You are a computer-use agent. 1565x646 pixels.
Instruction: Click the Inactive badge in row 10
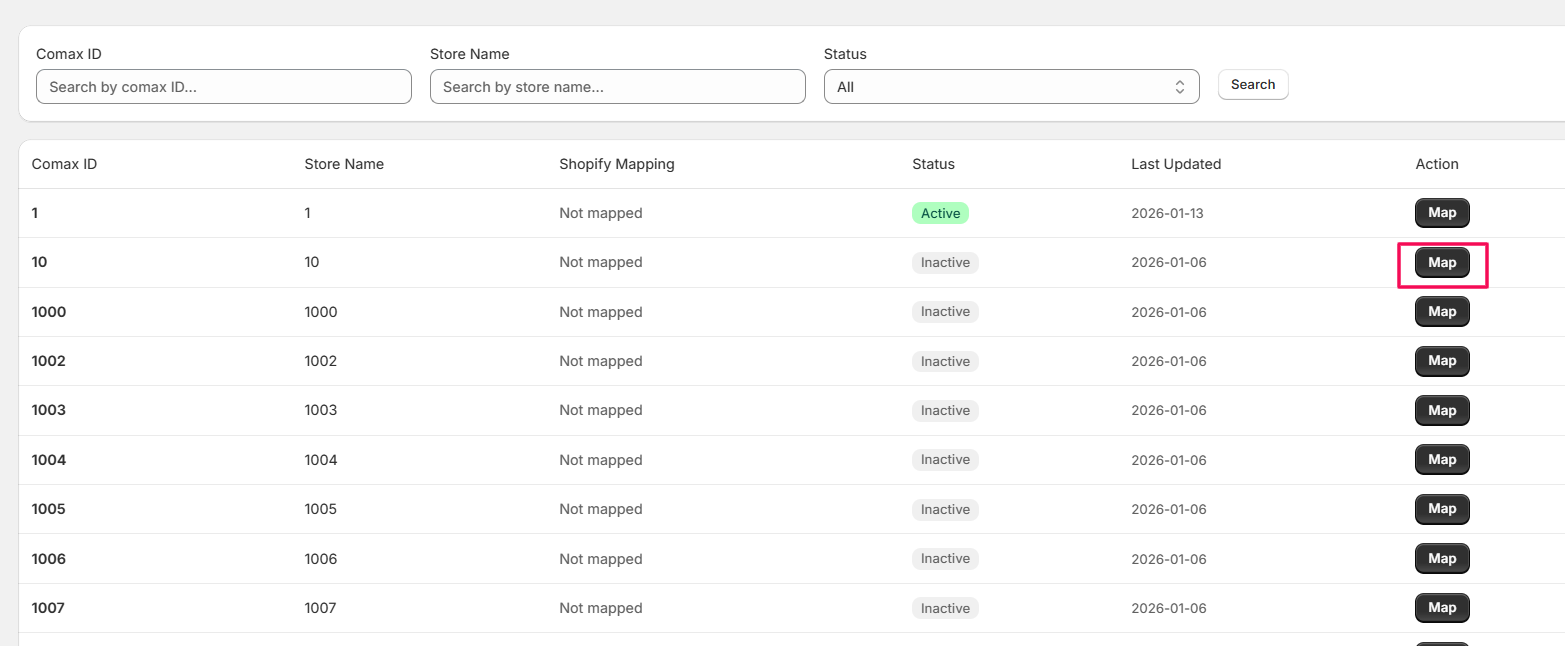(945, 263)
